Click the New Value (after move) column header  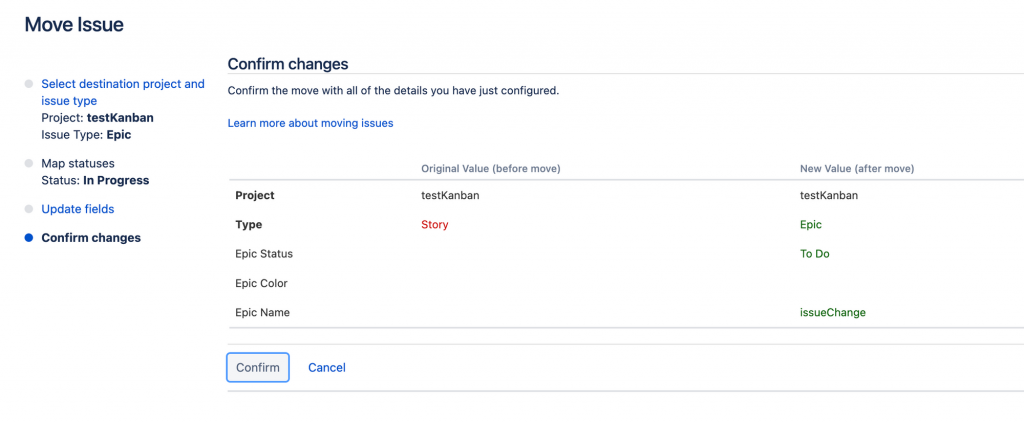coord(857,168)
